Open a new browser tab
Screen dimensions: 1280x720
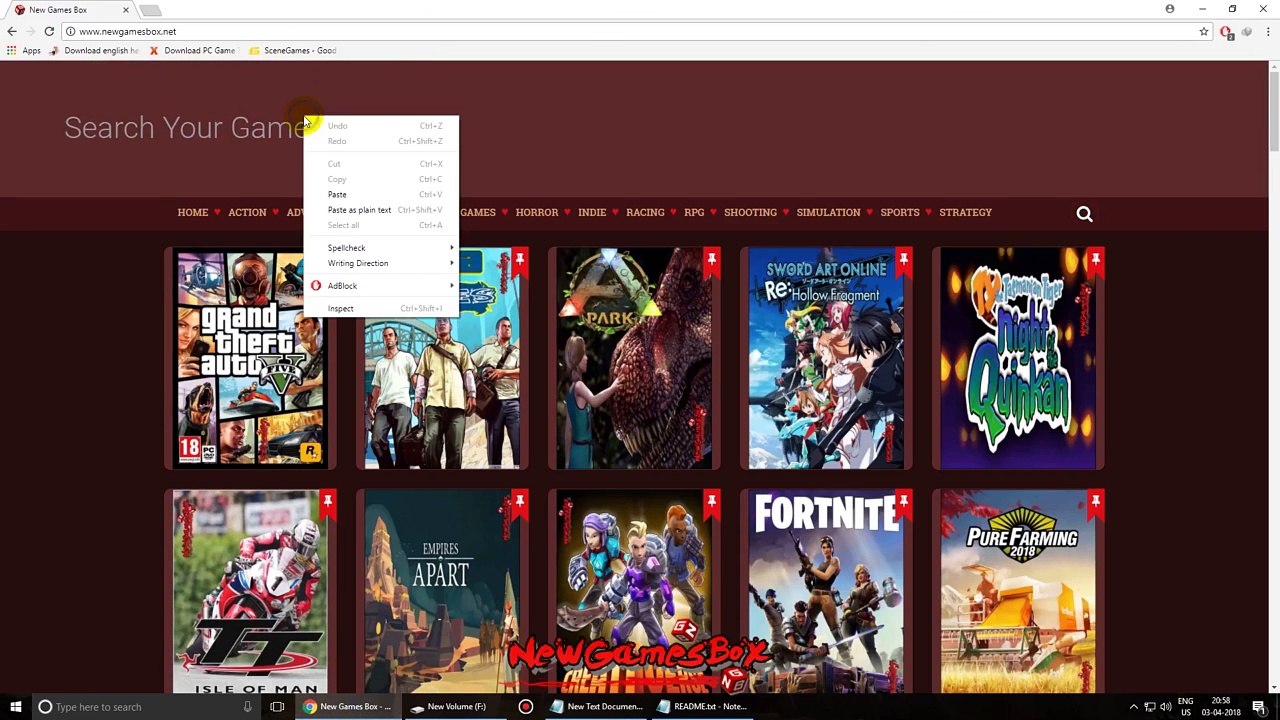pyautogui.click(x=150, y=10)
